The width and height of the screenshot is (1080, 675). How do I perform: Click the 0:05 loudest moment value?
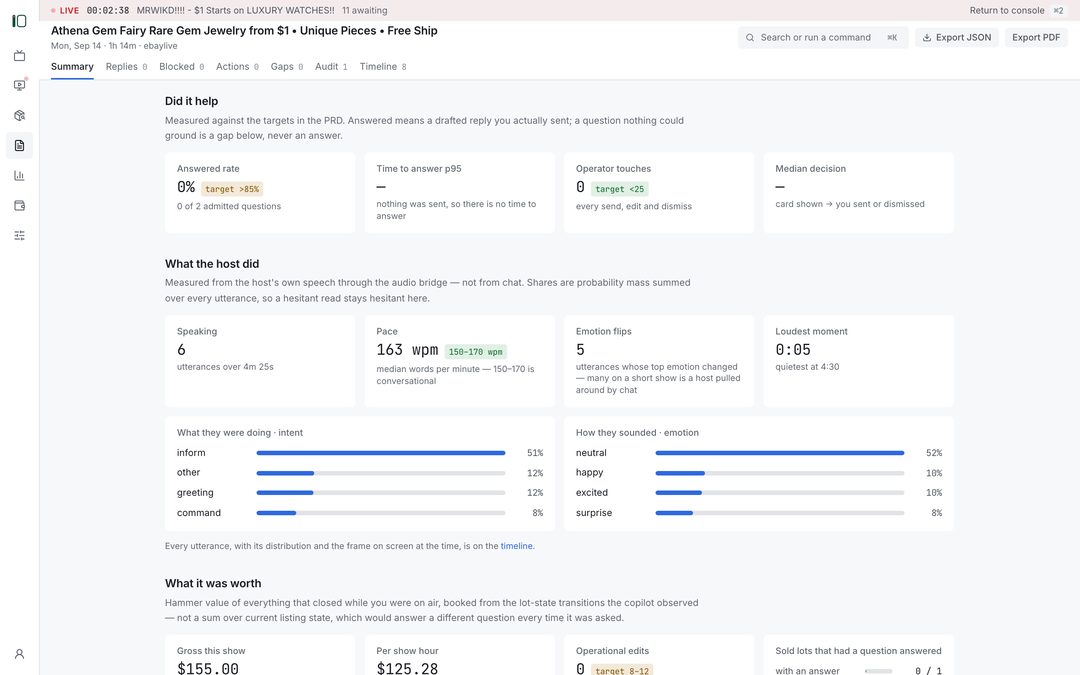[793, 350]
